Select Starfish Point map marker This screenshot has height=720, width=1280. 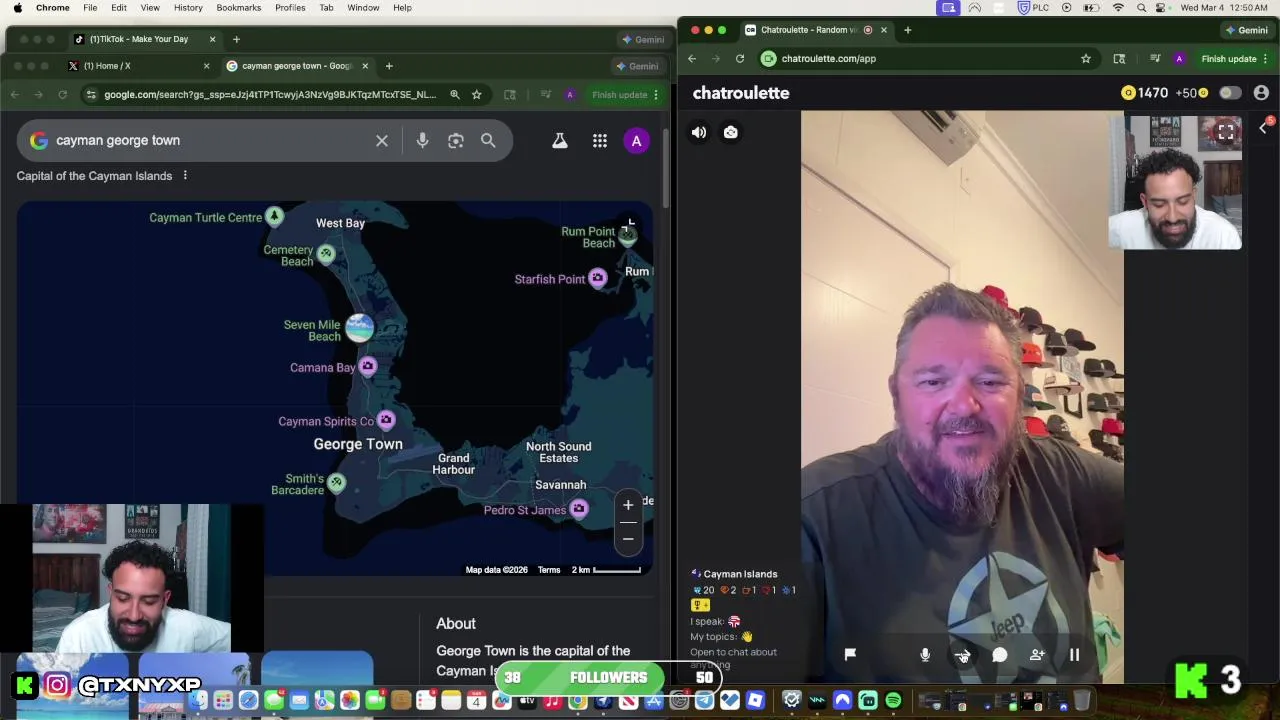coord(598,278)
